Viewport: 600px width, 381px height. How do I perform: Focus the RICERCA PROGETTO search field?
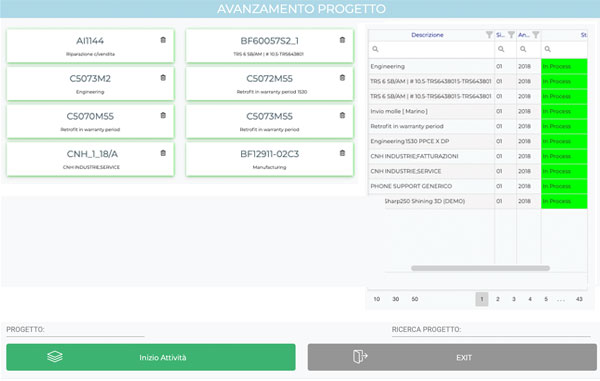491,330
